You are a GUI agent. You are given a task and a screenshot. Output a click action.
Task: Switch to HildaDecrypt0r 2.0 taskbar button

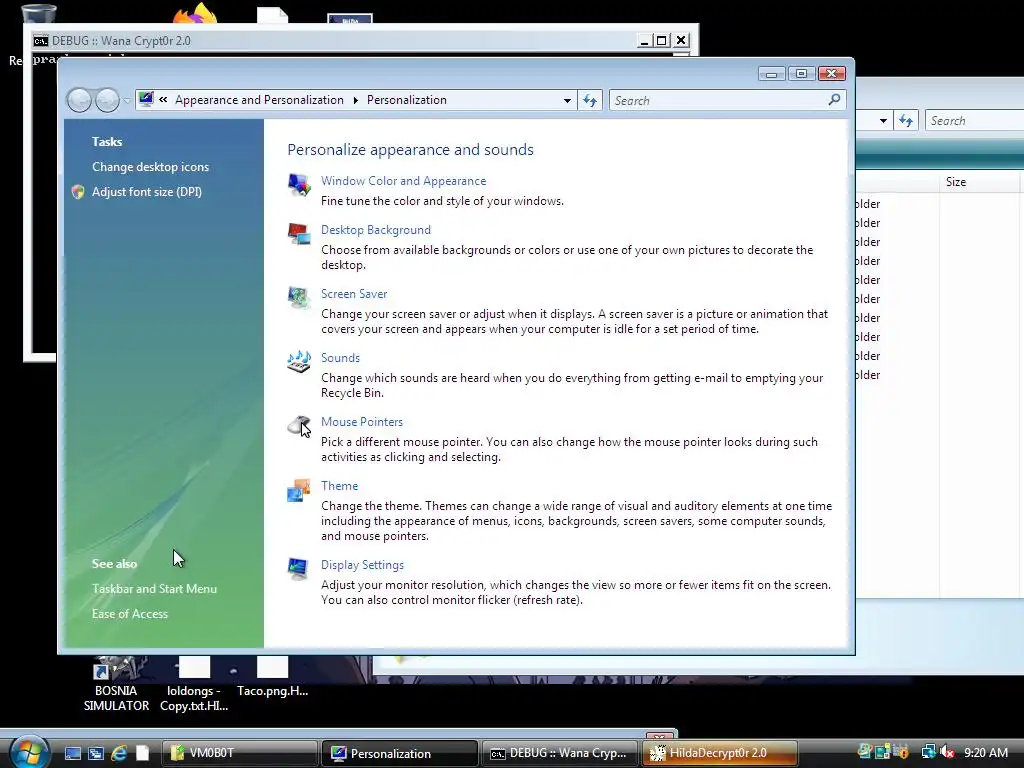[720, 753]
